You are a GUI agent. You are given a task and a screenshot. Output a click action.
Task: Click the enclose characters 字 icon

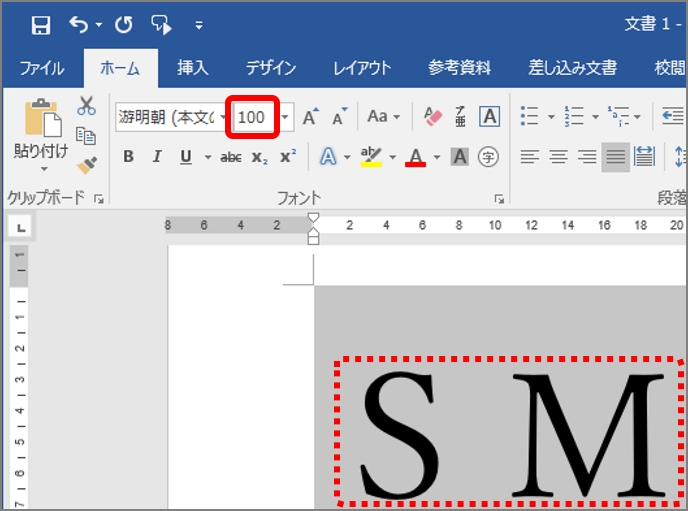tap(488, 157)
